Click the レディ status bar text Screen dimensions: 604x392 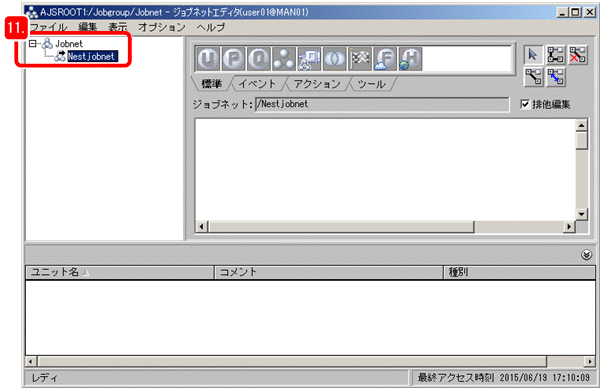click(44, 378)
